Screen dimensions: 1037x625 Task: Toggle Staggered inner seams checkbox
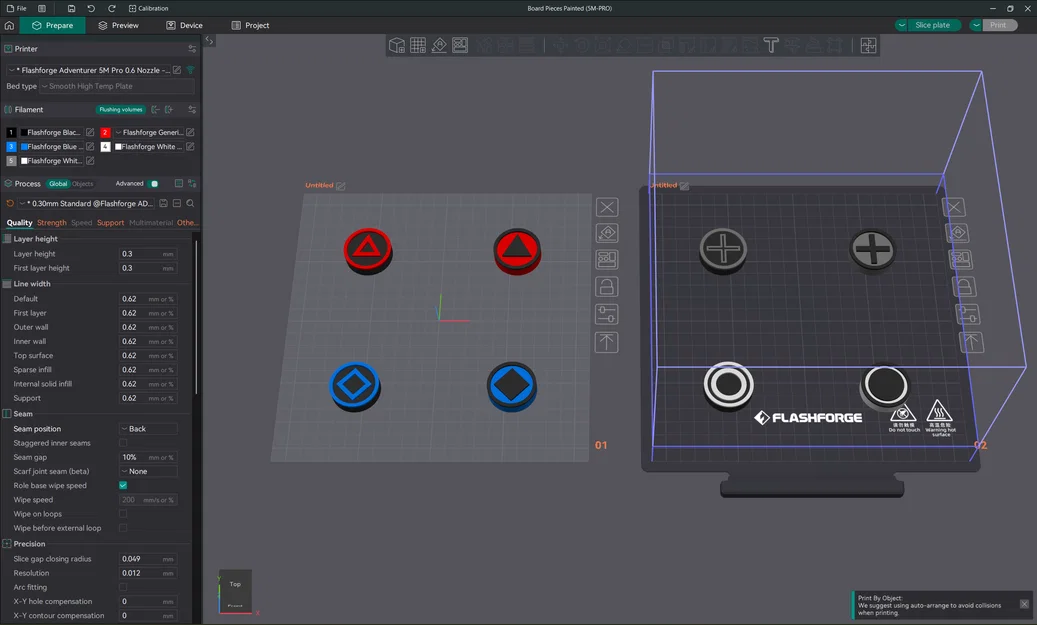(123, 443)
